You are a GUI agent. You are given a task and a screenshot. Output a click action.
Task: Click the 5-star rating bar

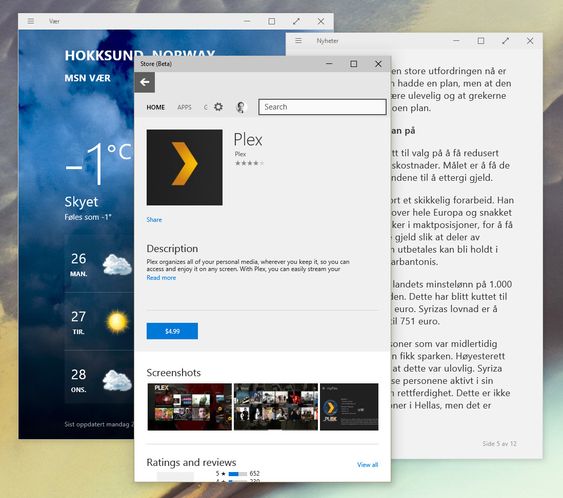pyautogui.click(x=237, y=474)
